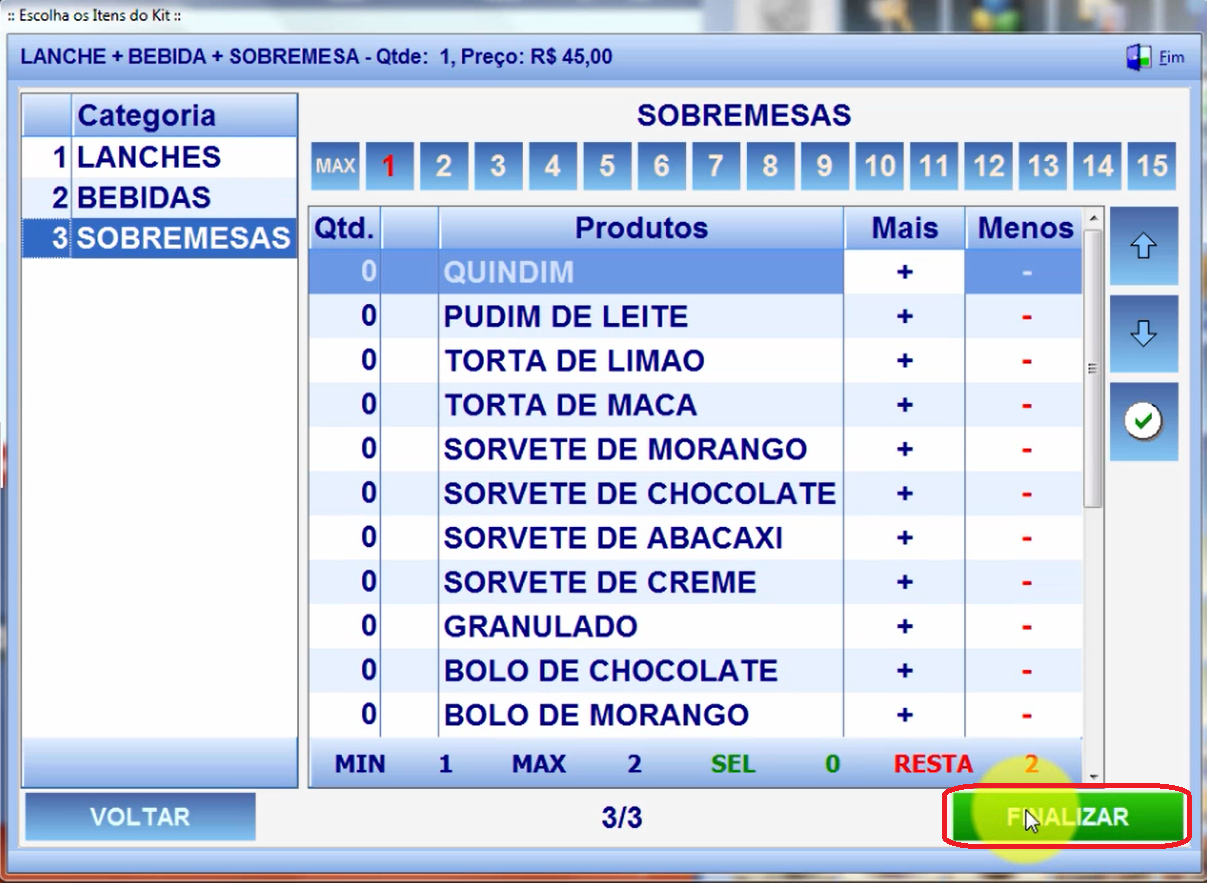Click the Categoria column header

pyautogui.click(x=185, y=115)
